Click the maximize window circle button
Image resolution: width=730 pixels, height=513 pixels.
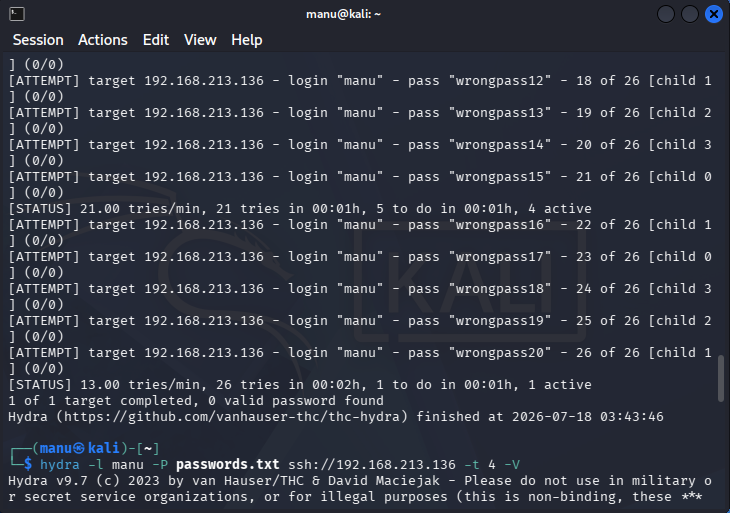point(689,14)
